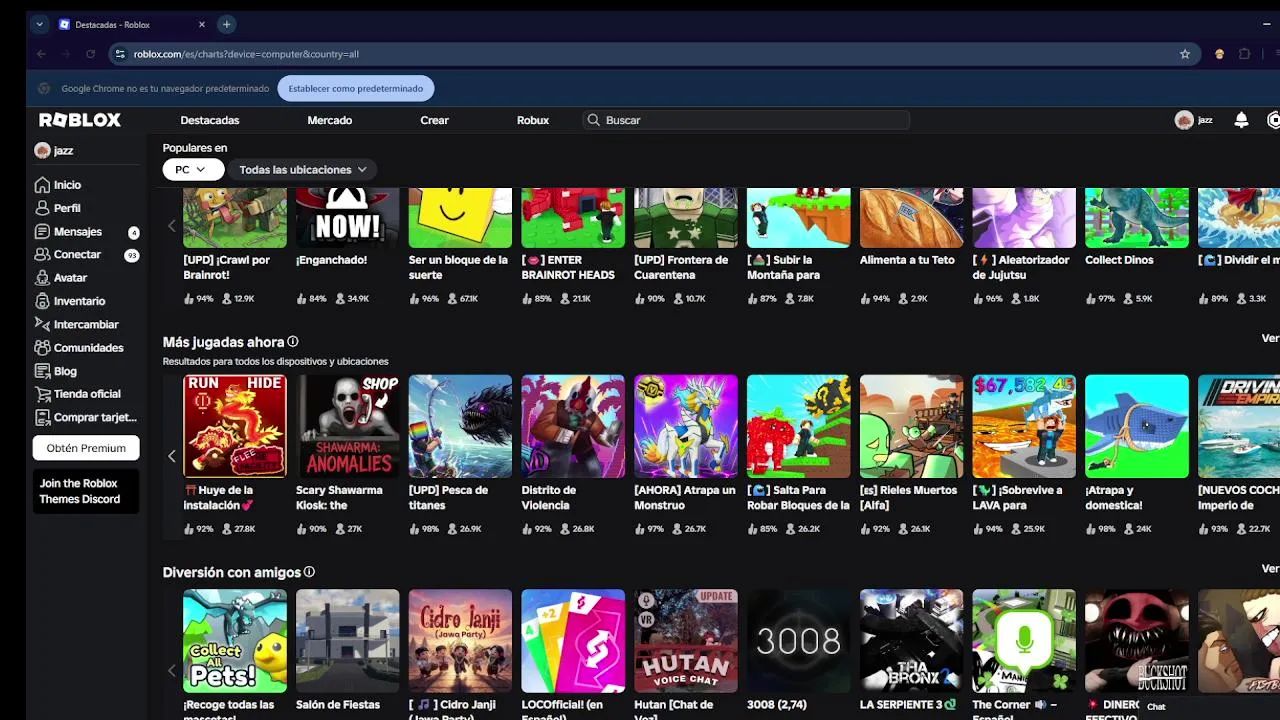Viewport: 1280px width, 720px height.
Task: Click the jazz avatar in top bar
Action: 1184,120
